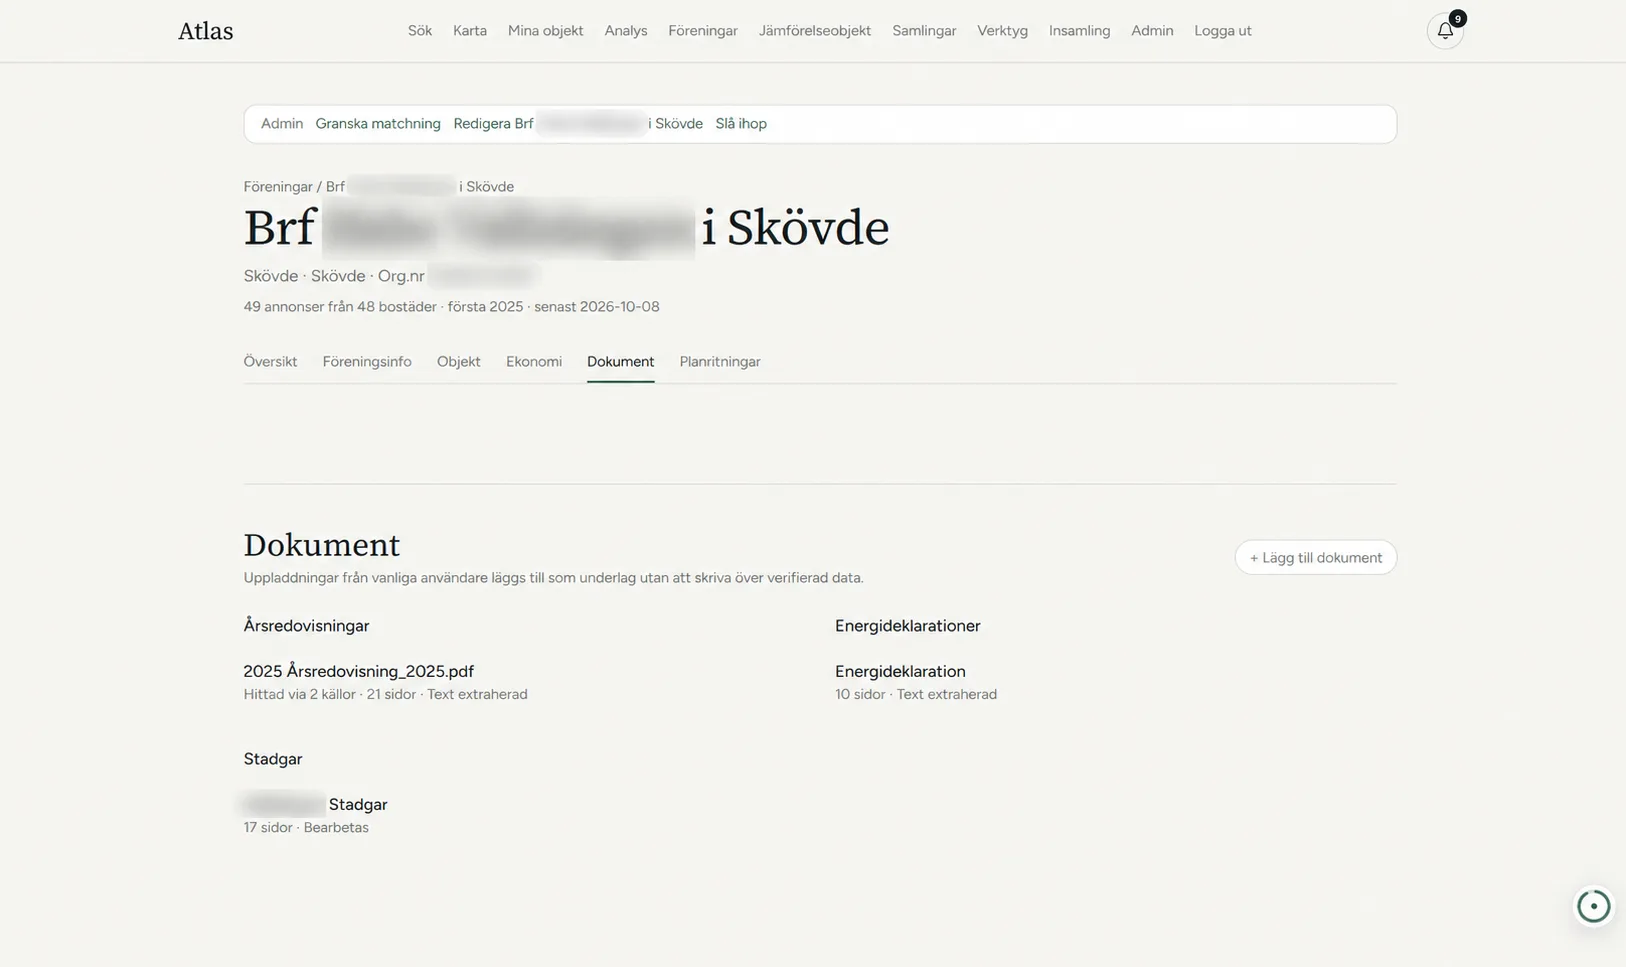
Task: Click the Årsredovisningar section heading
Action: [307, 626]
